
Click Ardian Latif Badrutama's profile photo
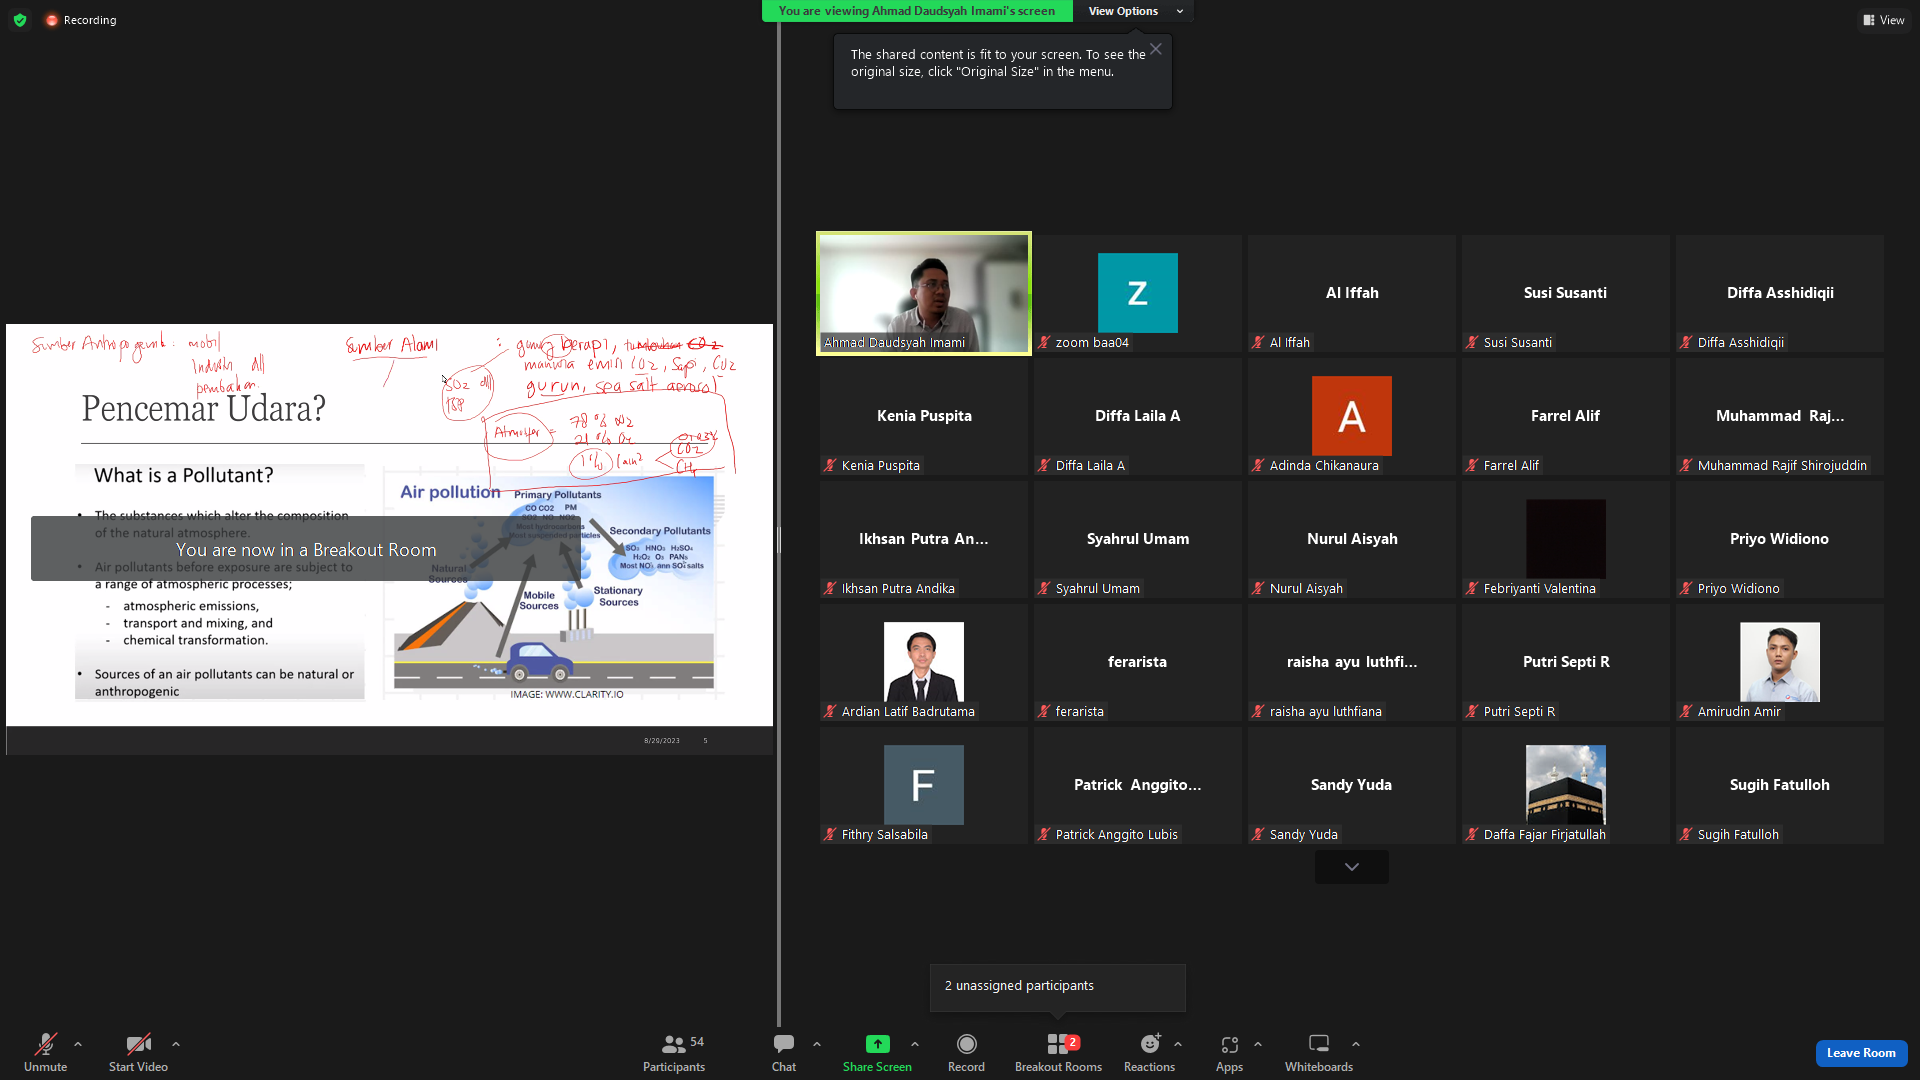click(923, 662)
